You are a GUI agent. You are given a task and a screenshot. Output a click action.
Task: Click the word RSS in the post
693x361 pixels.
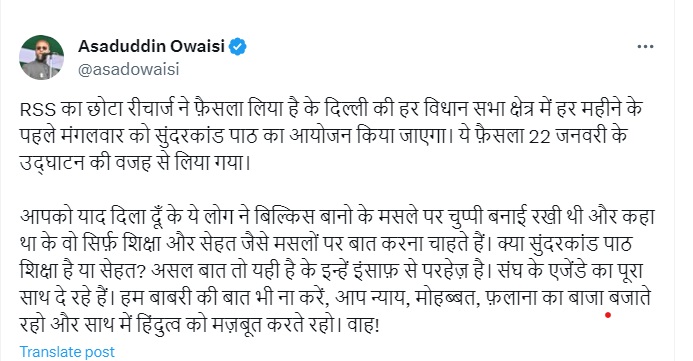click(38, 109)
